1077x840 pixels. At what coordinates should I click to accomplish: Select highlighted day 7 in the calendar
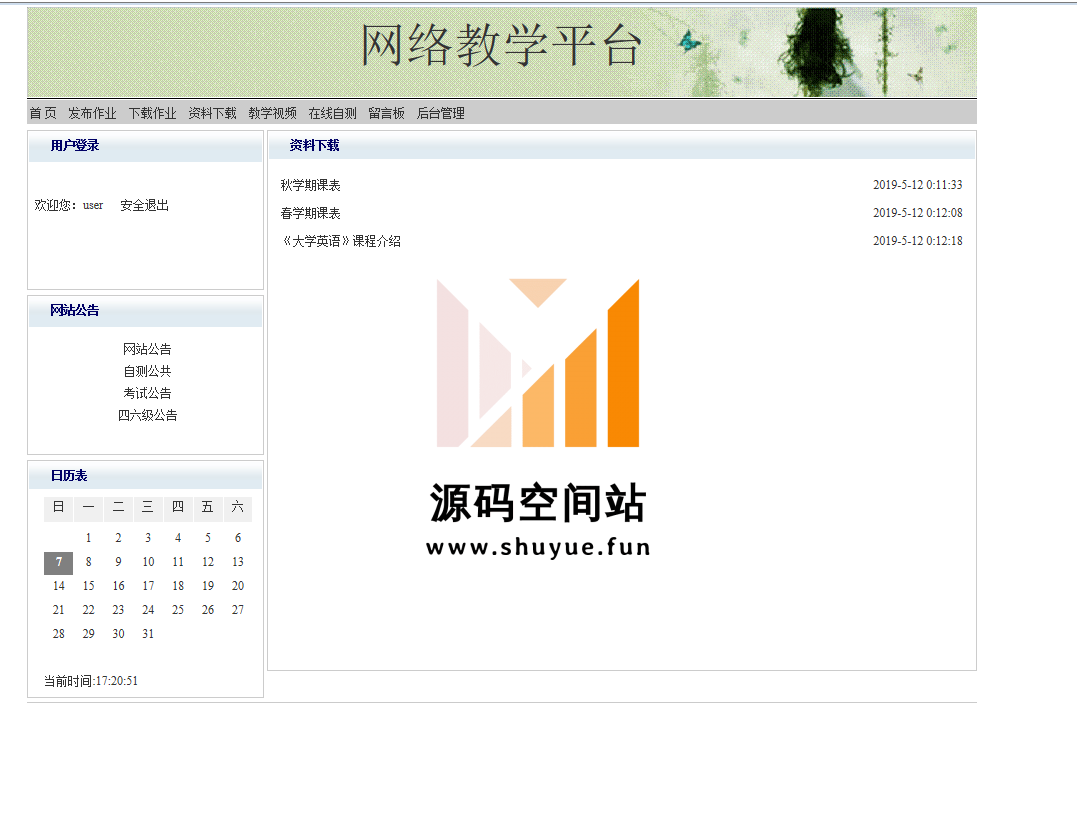click(x=58, y=563)
